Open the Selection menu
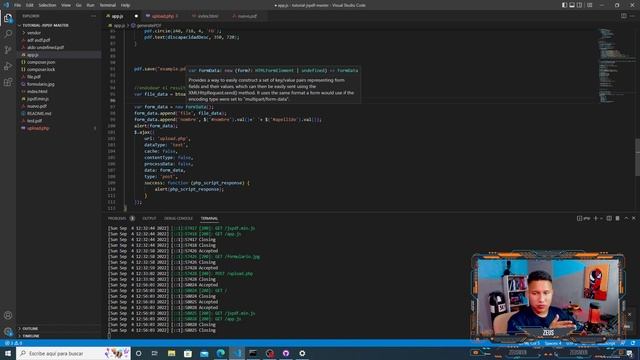This screenshot has height=360, width=640. coord(47,5)
